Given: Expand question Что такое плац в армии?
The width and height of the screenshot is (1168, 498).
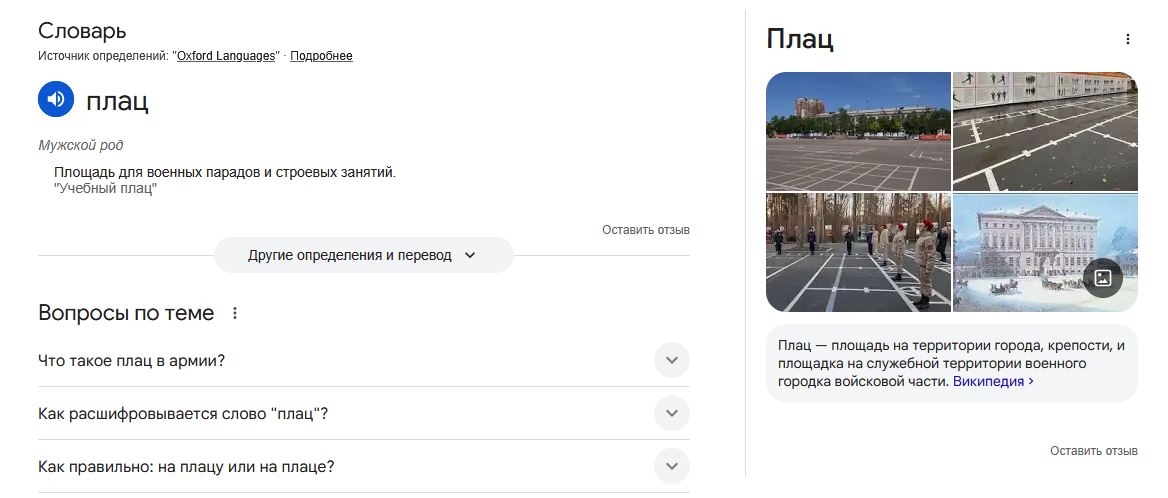Looking at the screenshot, I should coord(364,360).
